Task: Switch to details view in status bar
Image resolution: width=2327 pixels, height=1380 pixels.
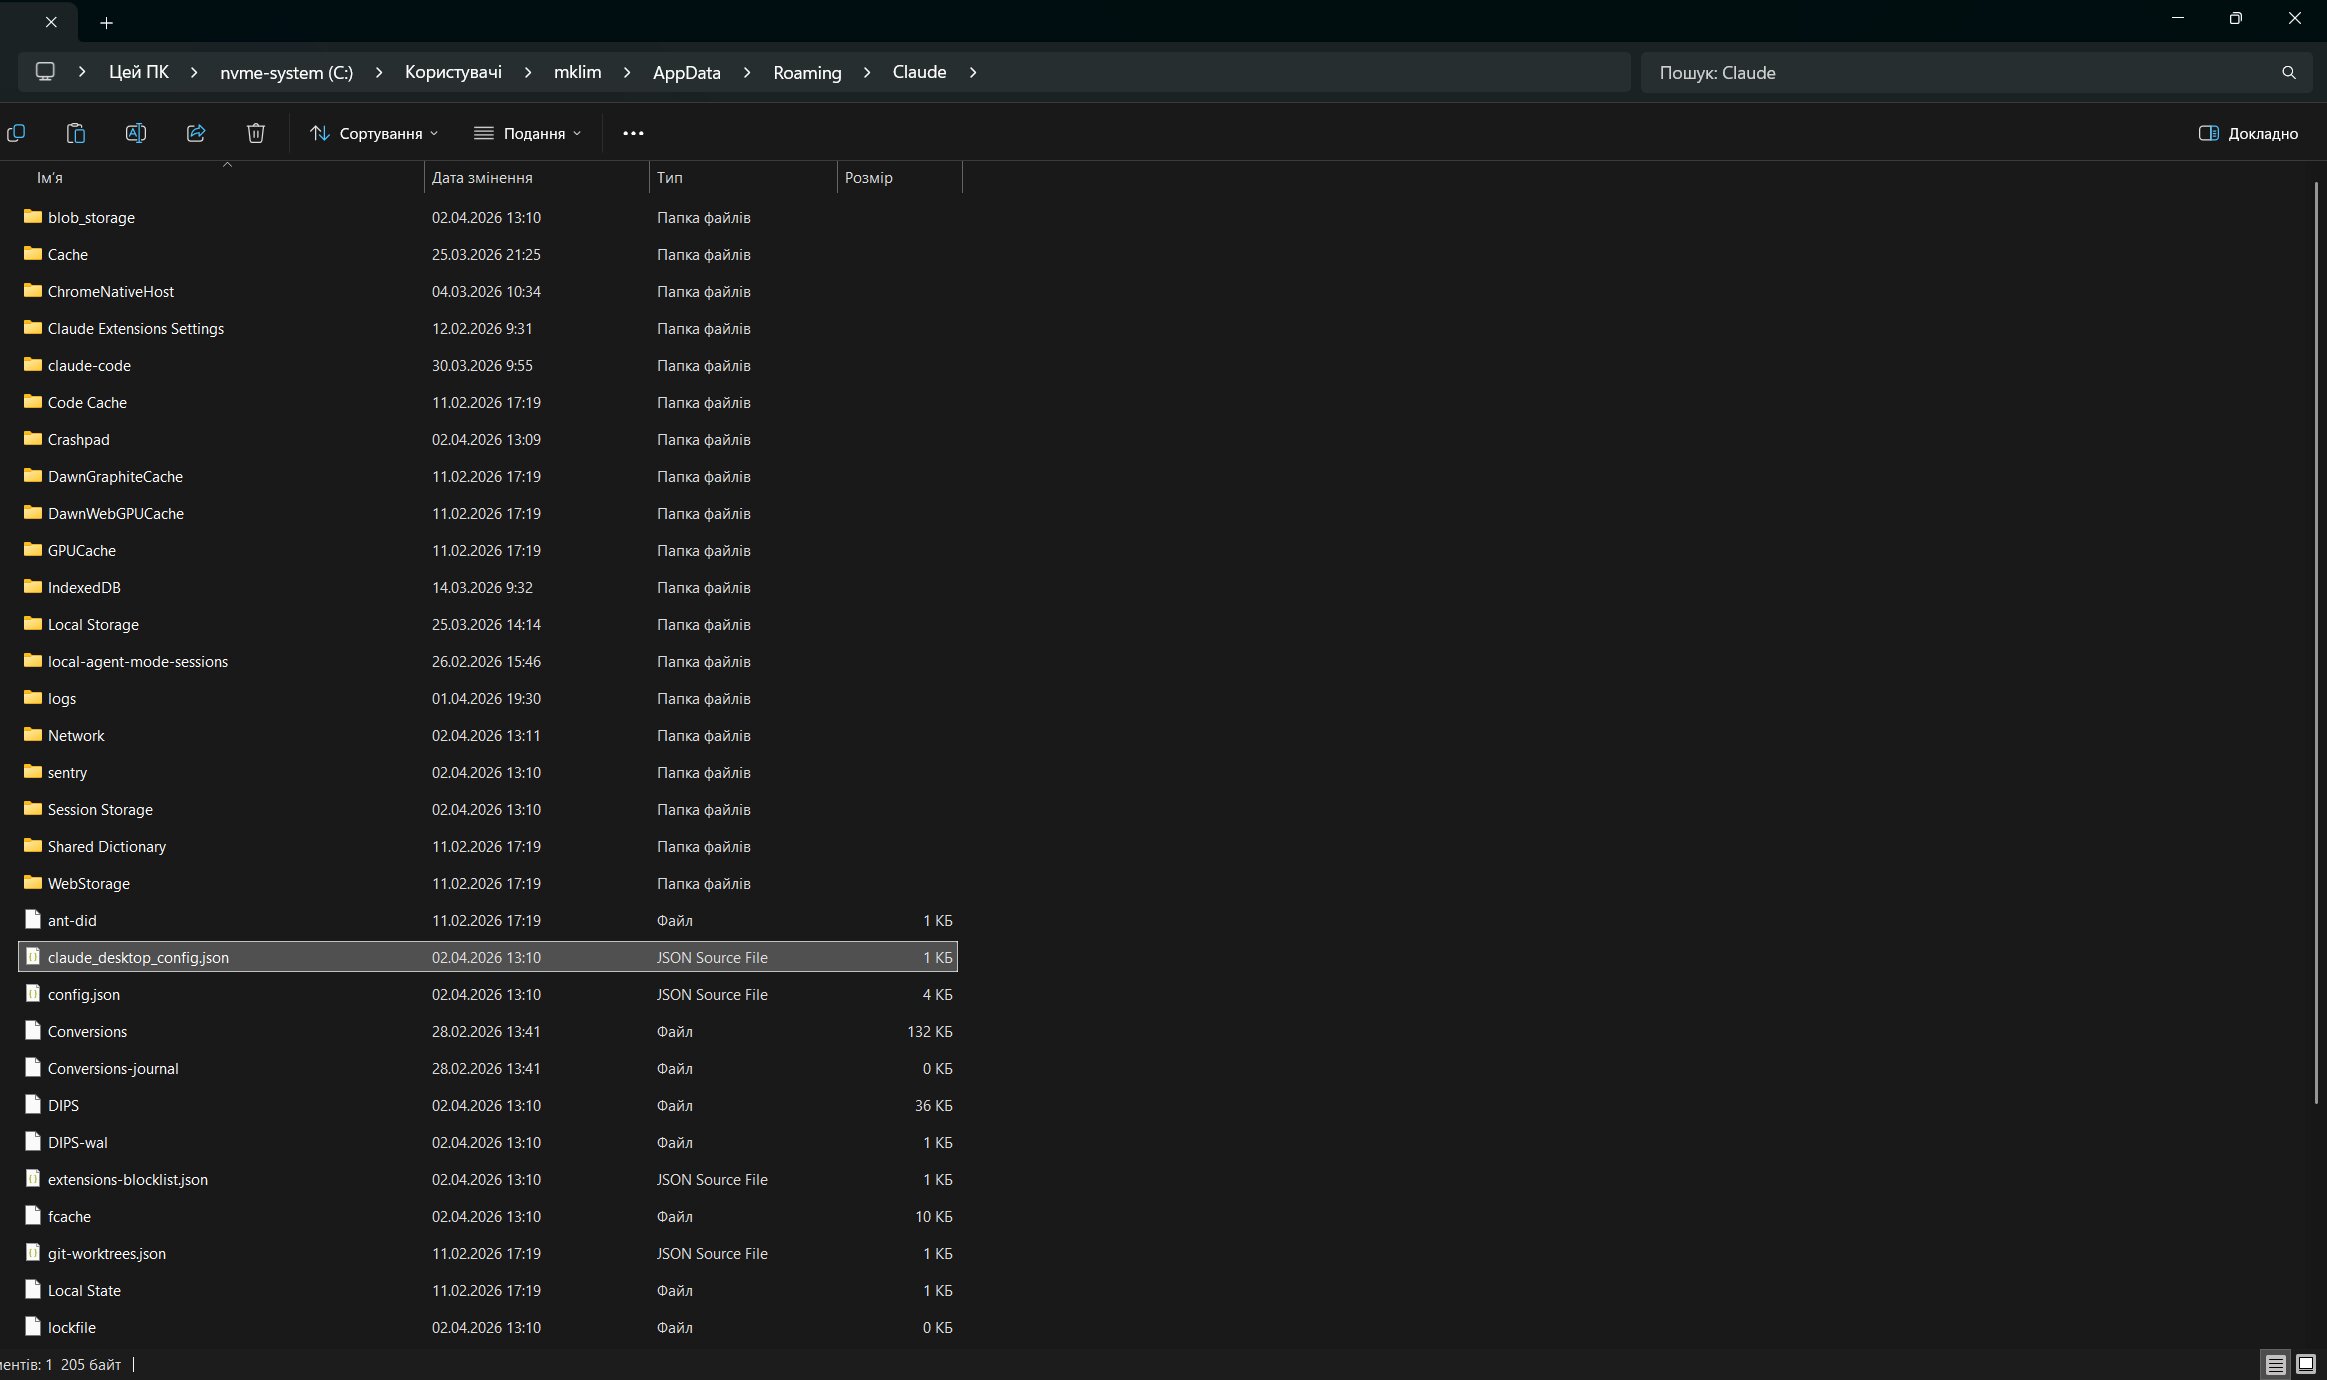Action: click(2274, 1364)
